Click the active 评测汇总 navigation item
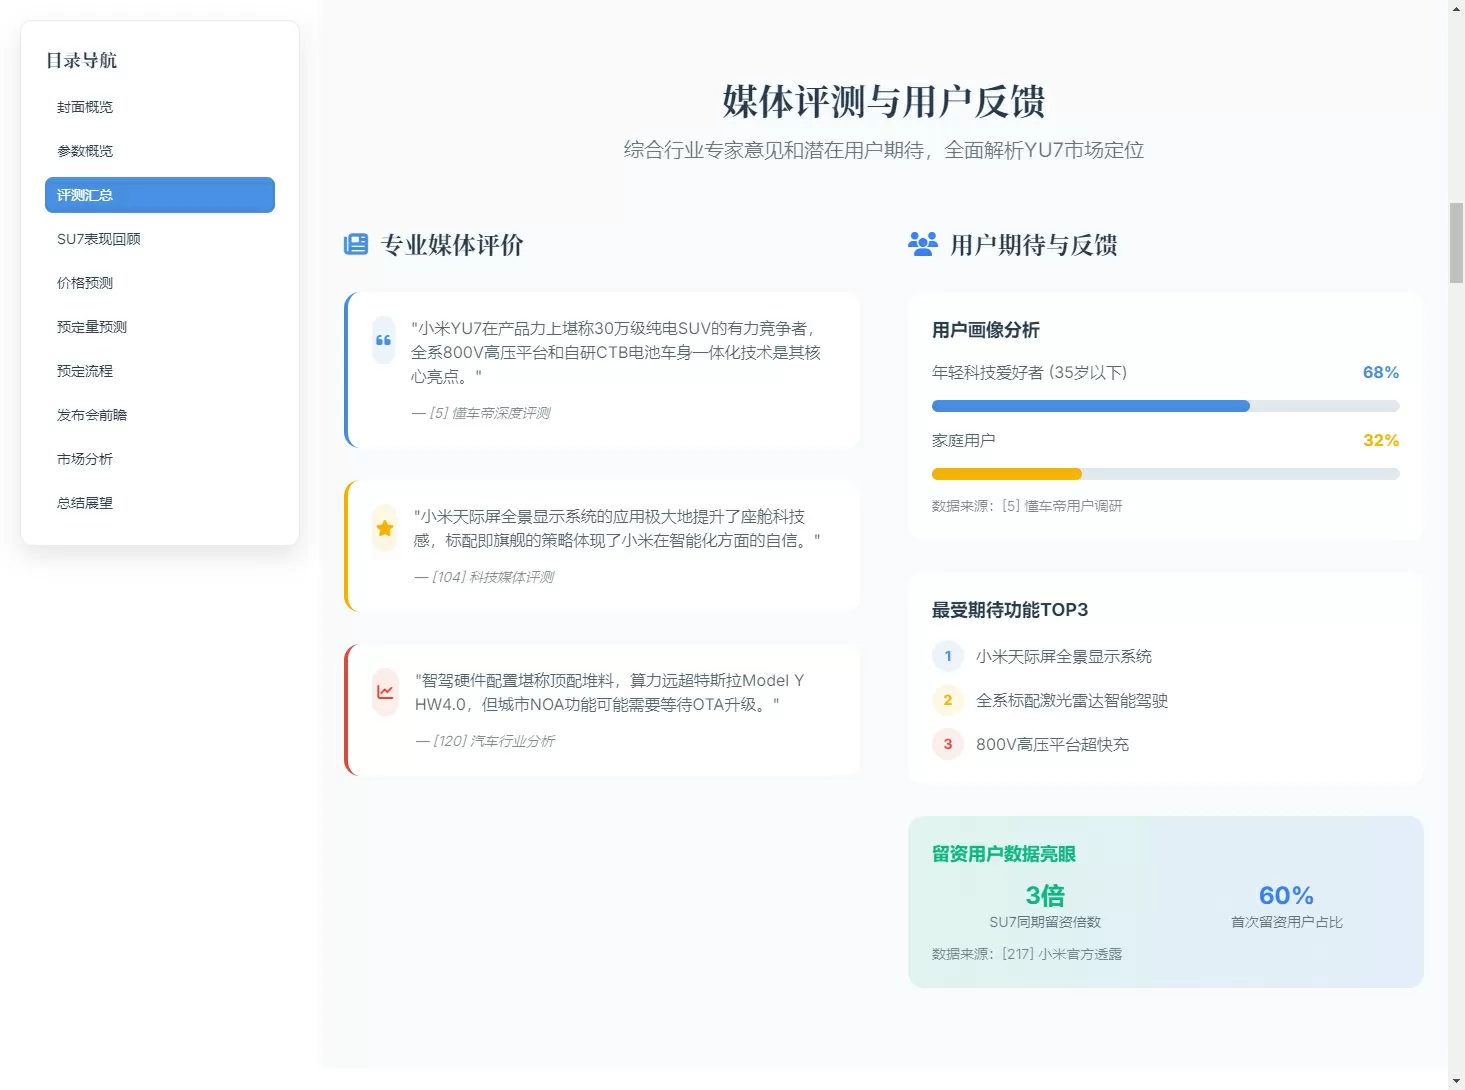This screenshot has width=1465, height=1090. (x=160, y=195)
